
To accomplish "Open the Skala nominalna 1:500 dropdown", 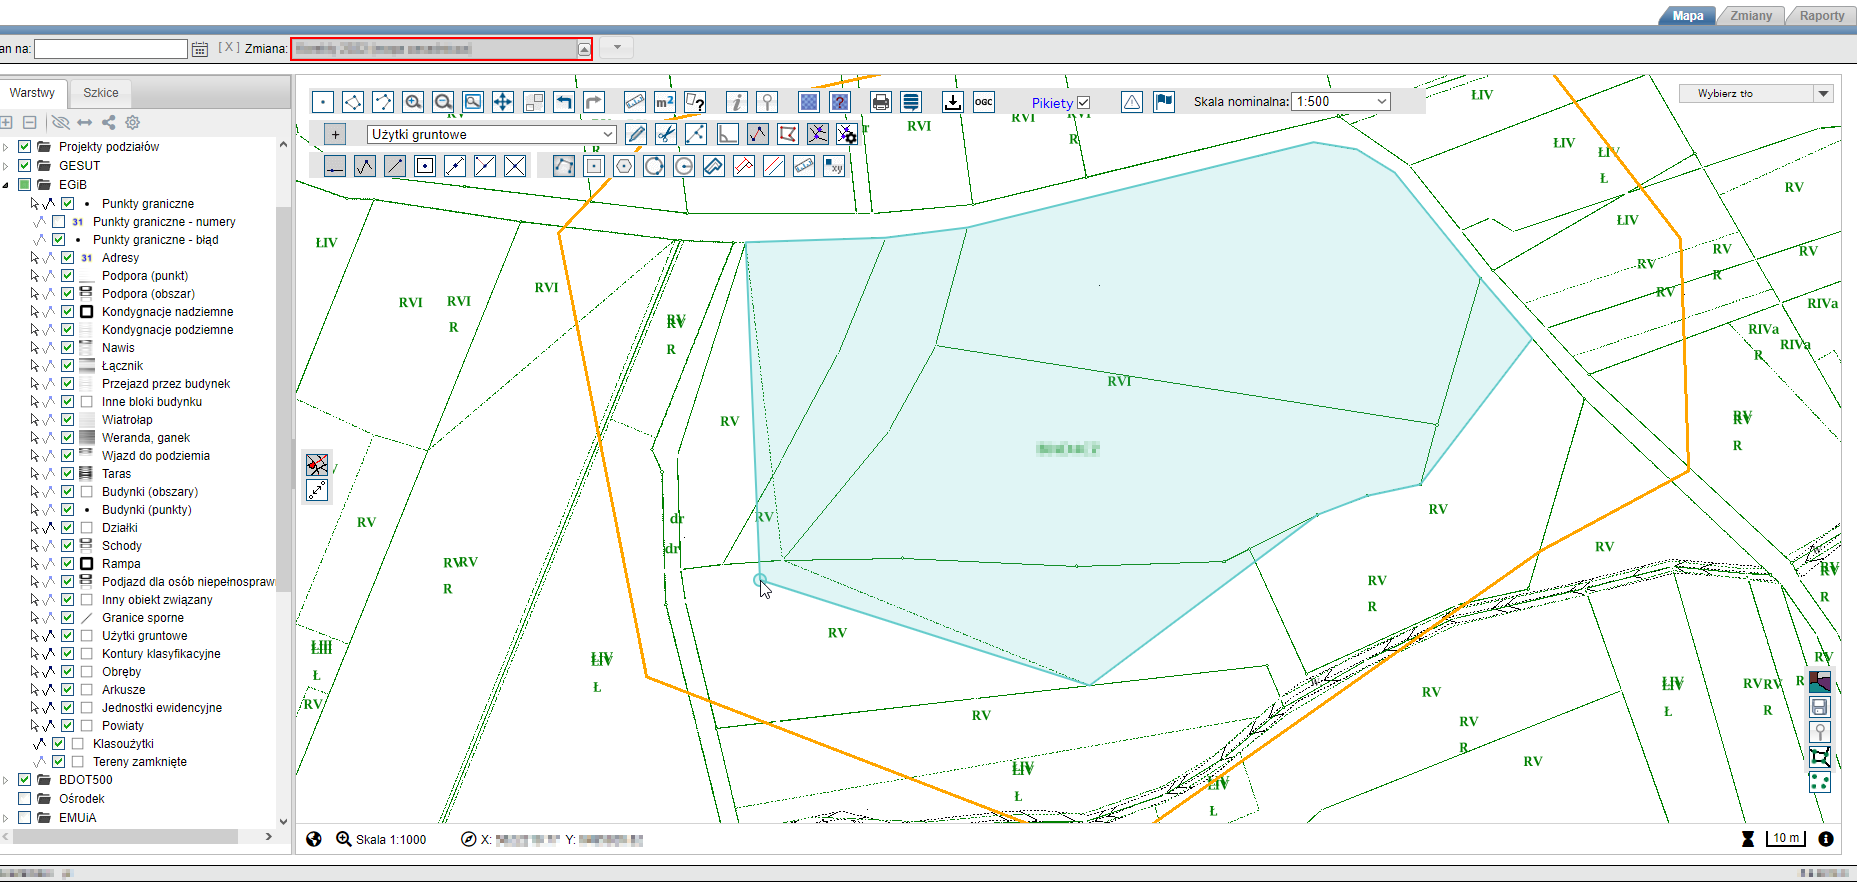I will pyautogui.click(x=1341, y=101).
